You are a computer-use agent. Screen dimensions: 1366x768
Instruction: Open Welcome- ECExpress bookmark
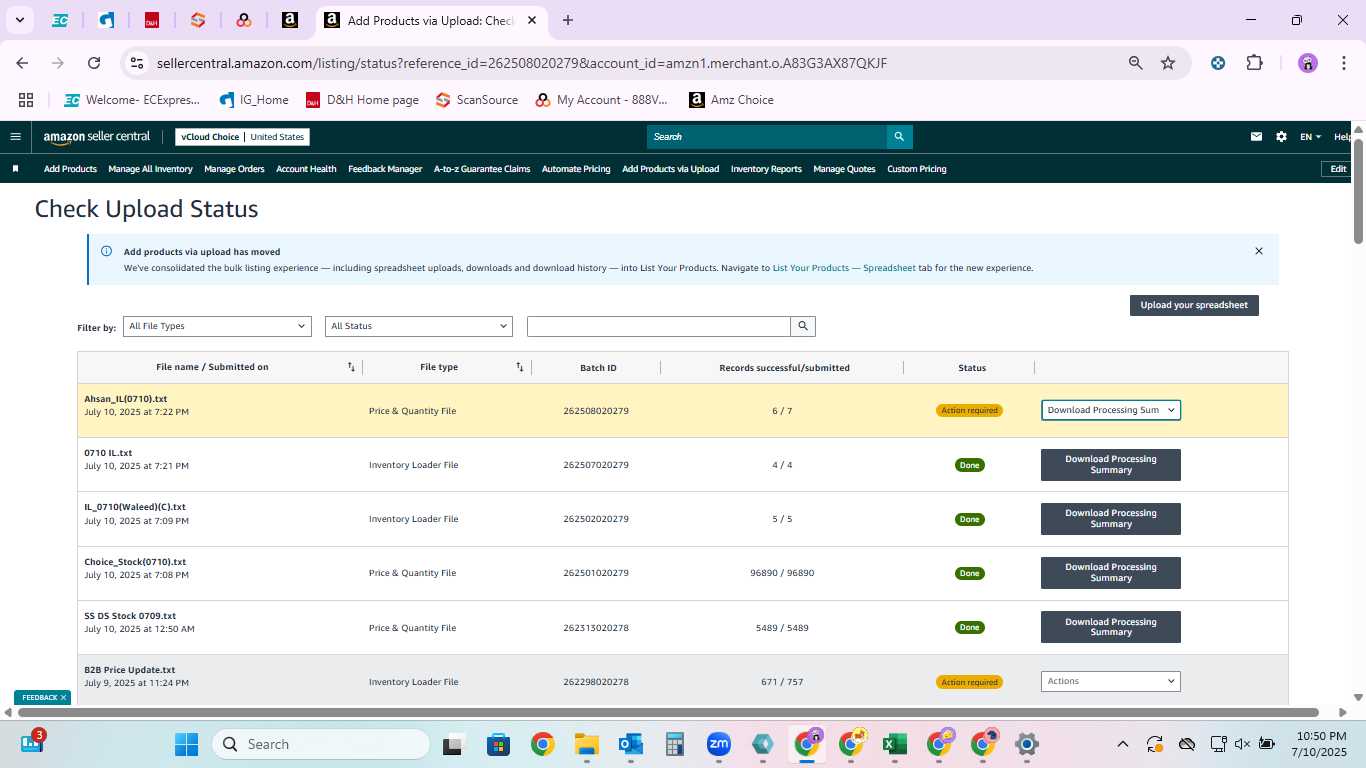(132, 100)
